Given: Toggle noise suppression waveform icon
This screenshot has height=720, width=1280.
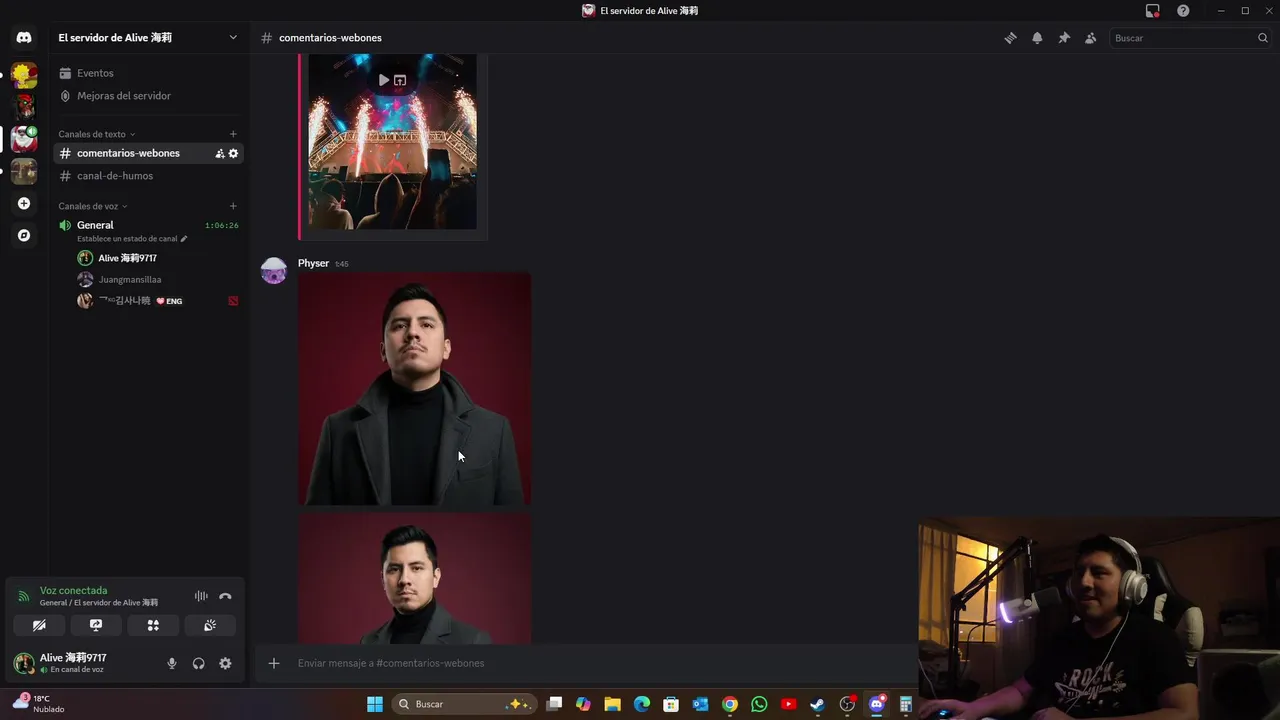Looking at the screenshot, I should tap(201, 596).
